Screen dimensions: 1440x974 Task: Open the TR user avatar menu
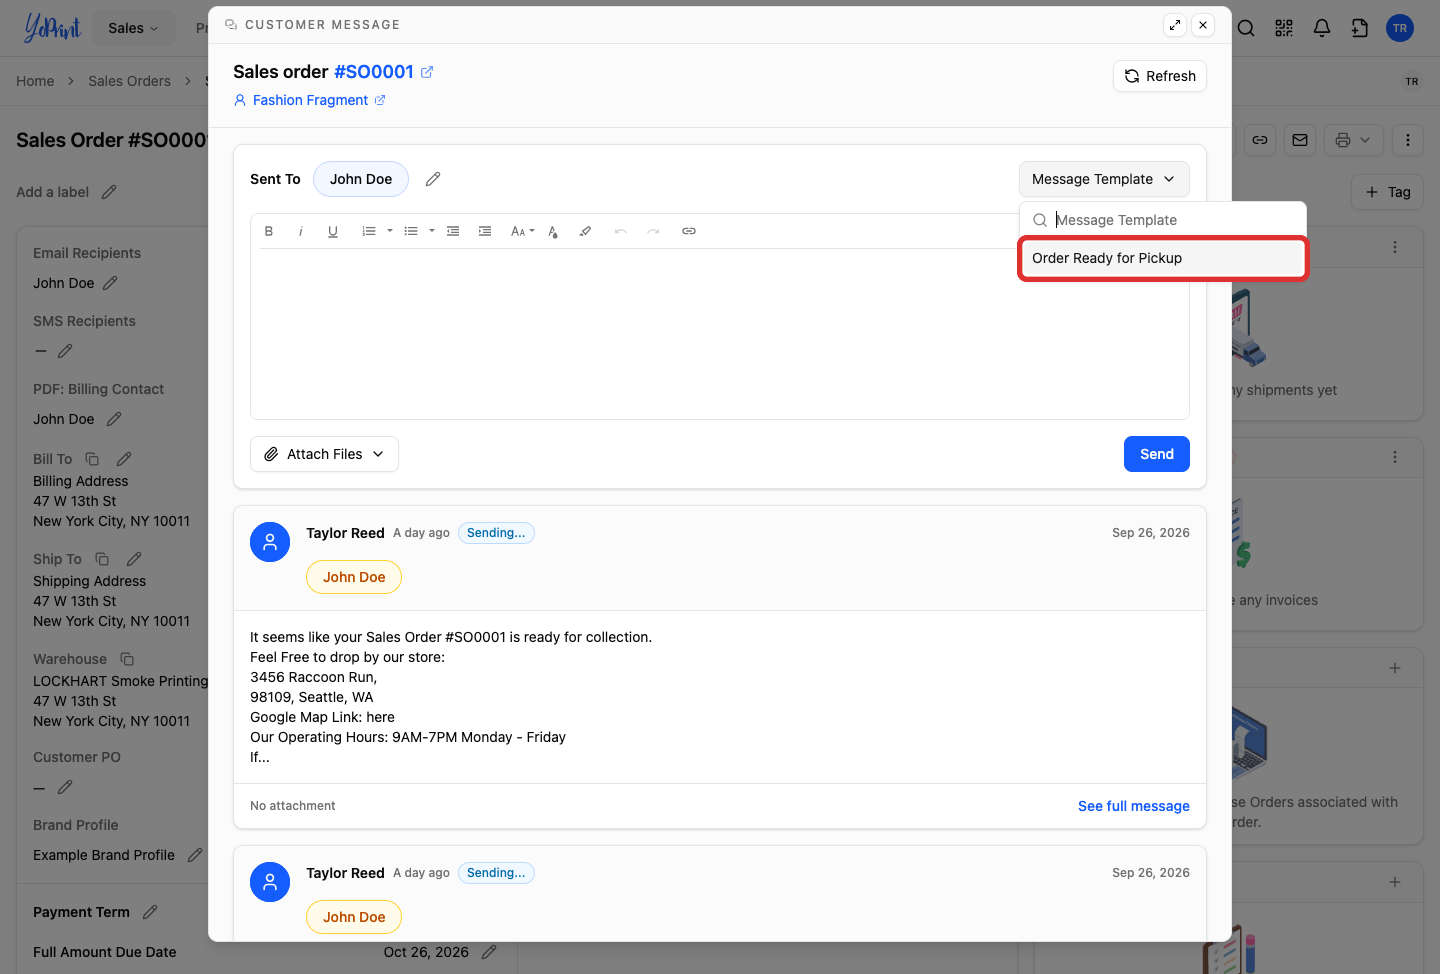pos(1400,28)
